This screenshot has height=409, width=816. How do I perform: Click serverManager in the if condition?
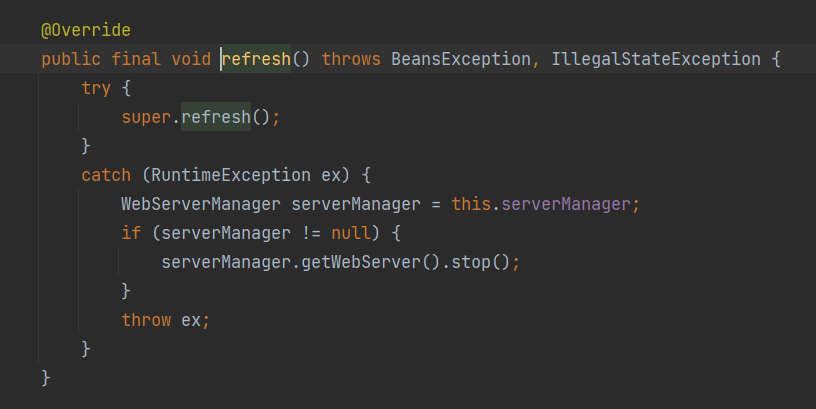coord(226,233)
